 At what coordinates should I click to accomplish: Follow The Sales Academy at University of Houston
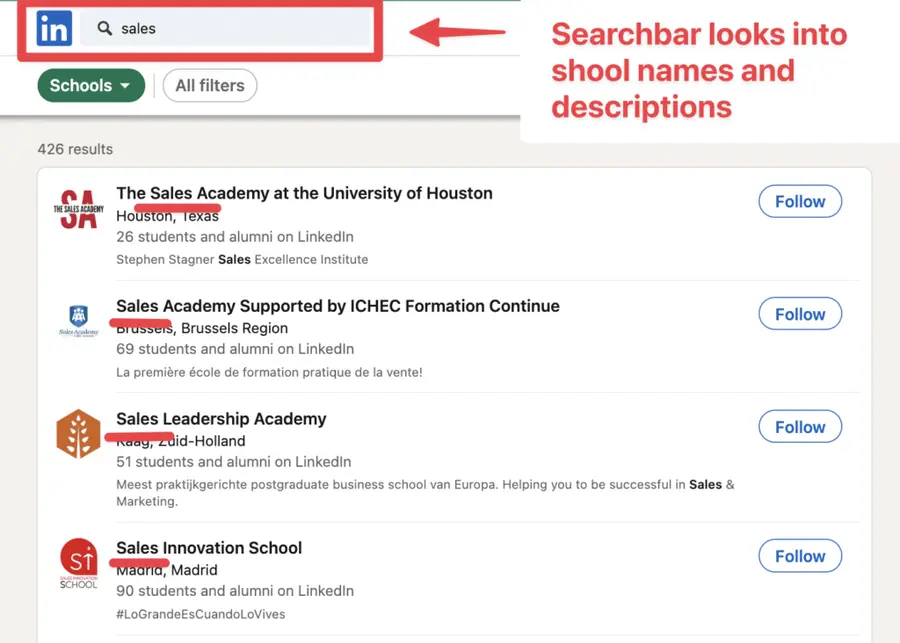799,201
